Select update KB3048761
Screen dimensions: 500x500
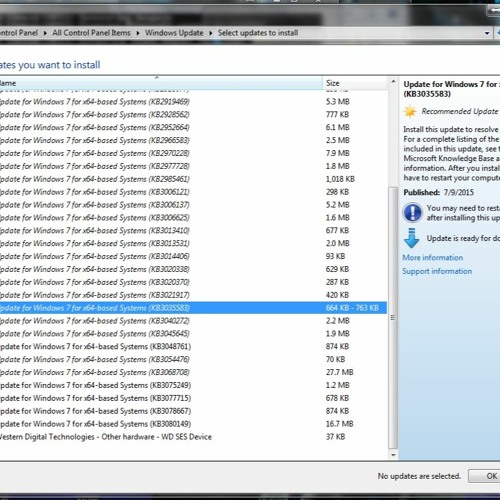tap(193, 347)
